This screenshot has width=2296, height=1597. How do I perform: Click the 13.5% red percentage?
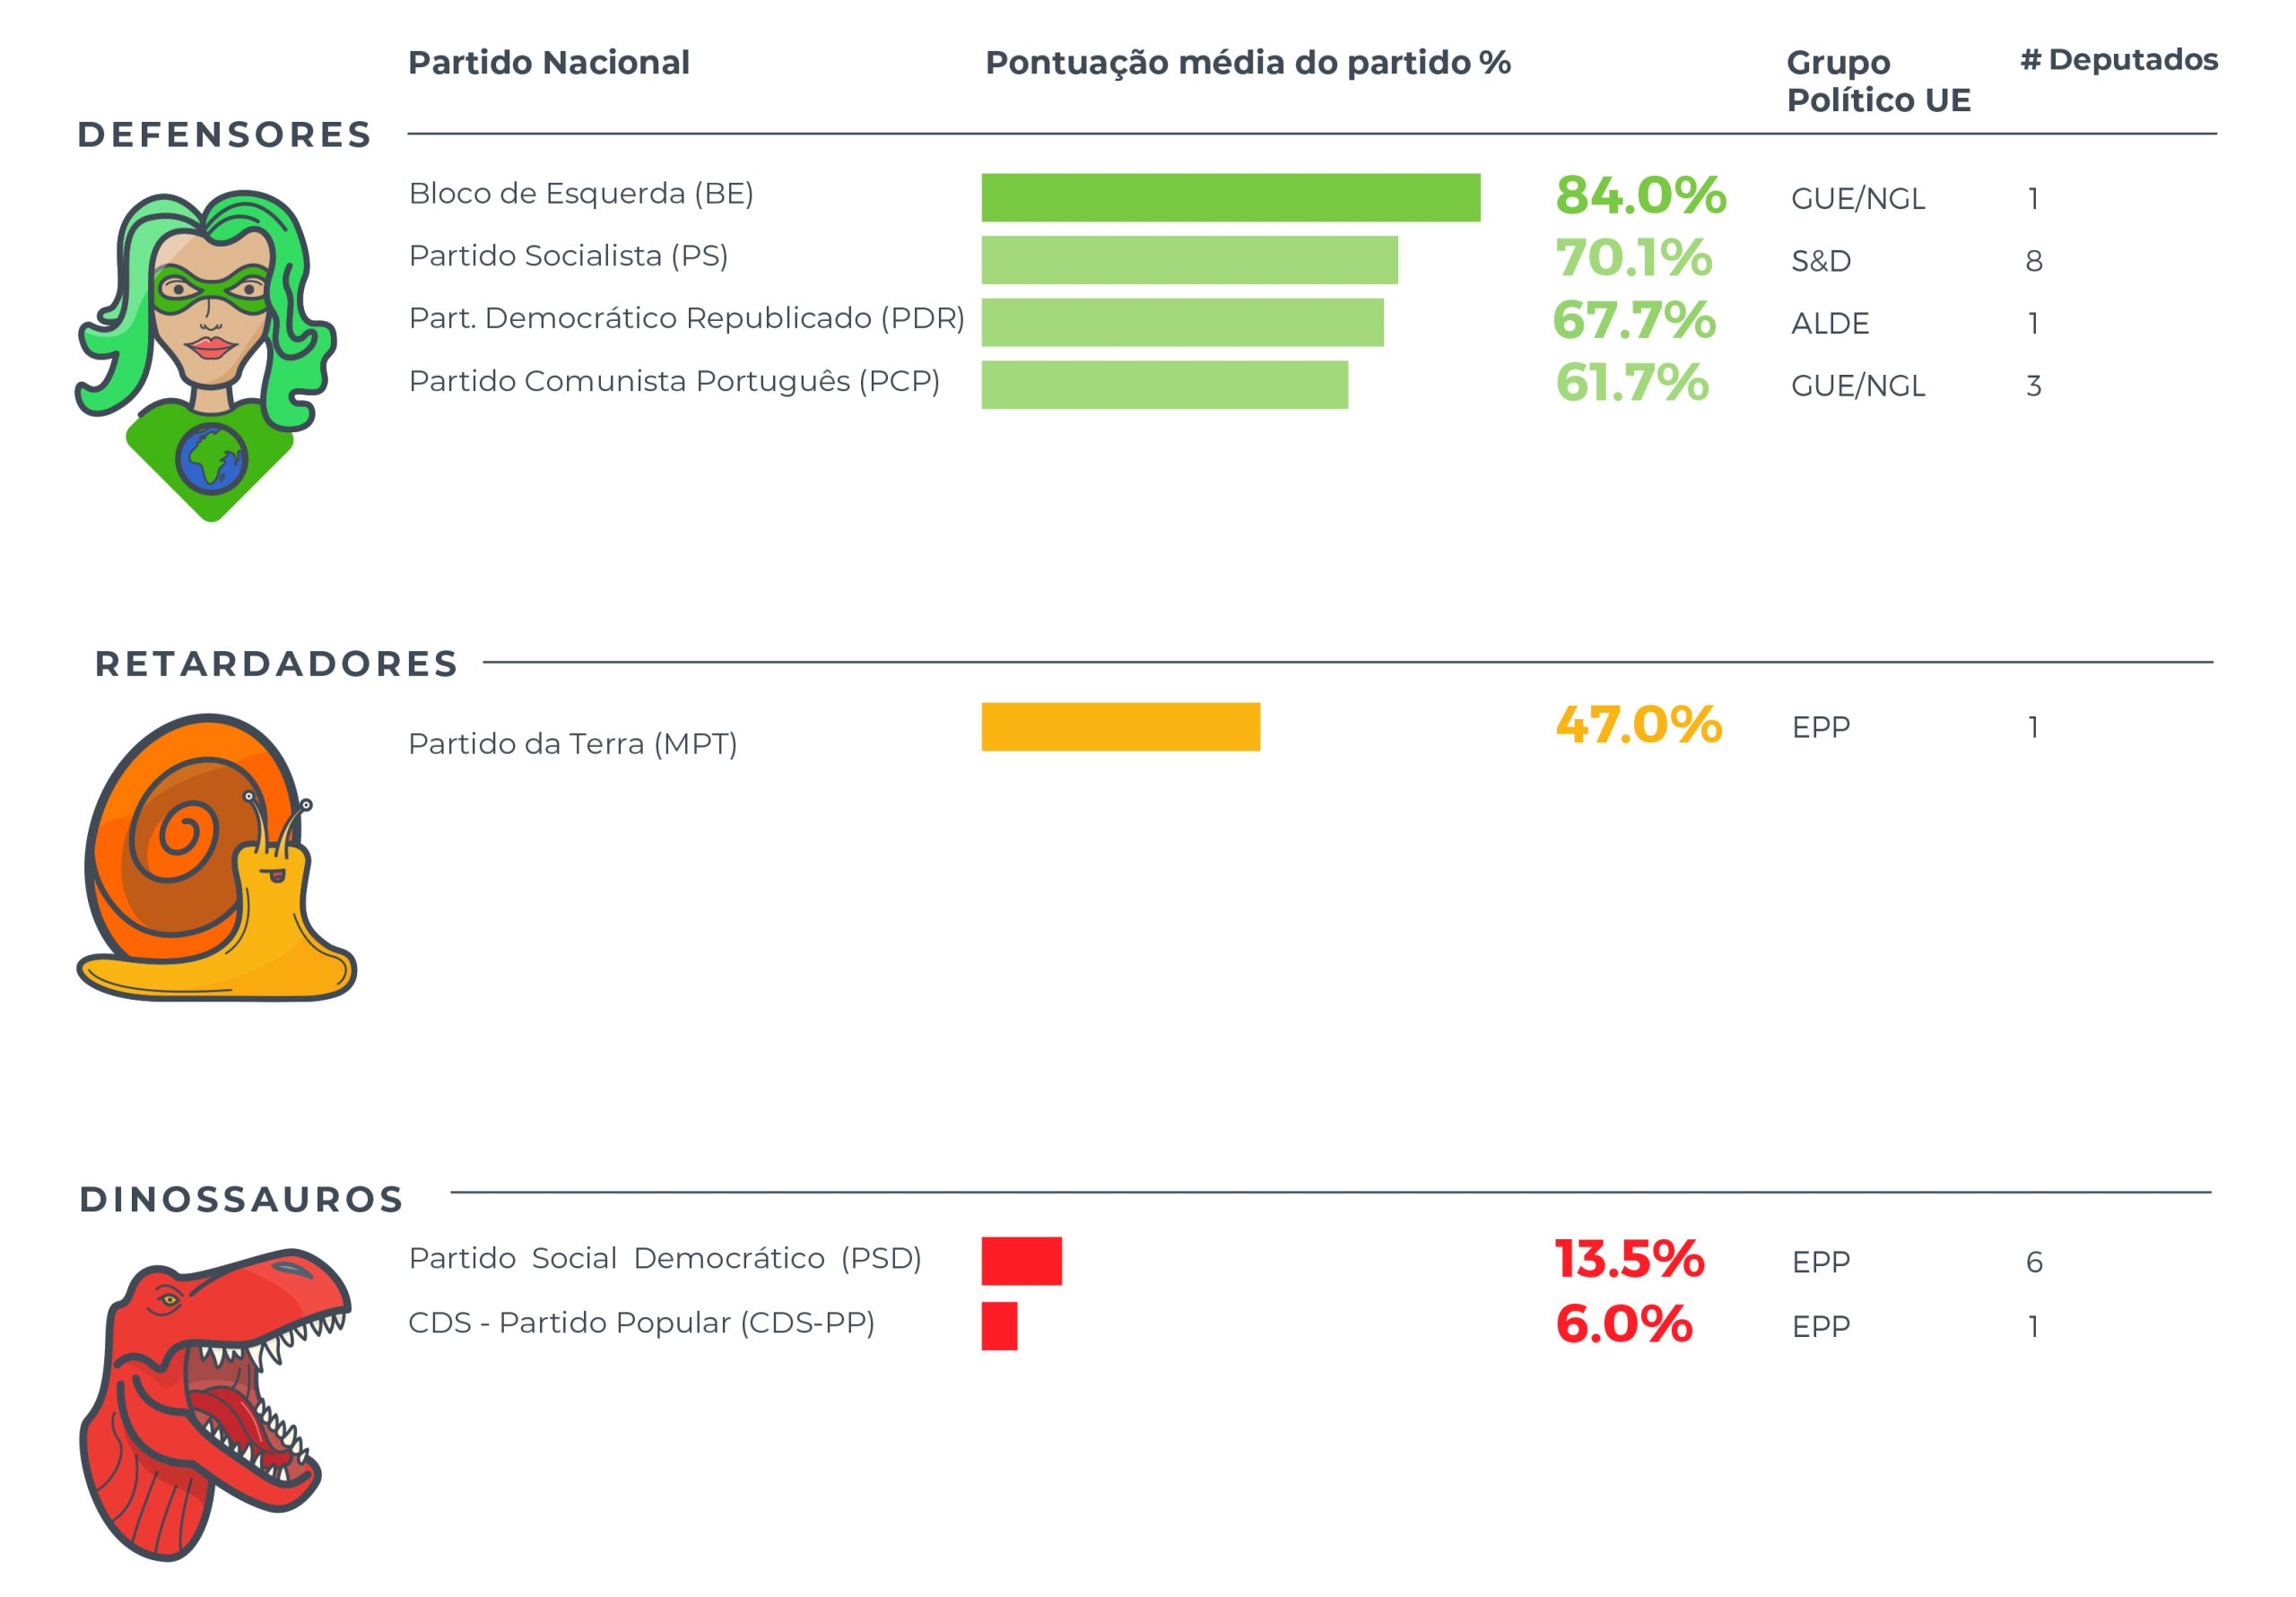(x=1629, y=1259)
